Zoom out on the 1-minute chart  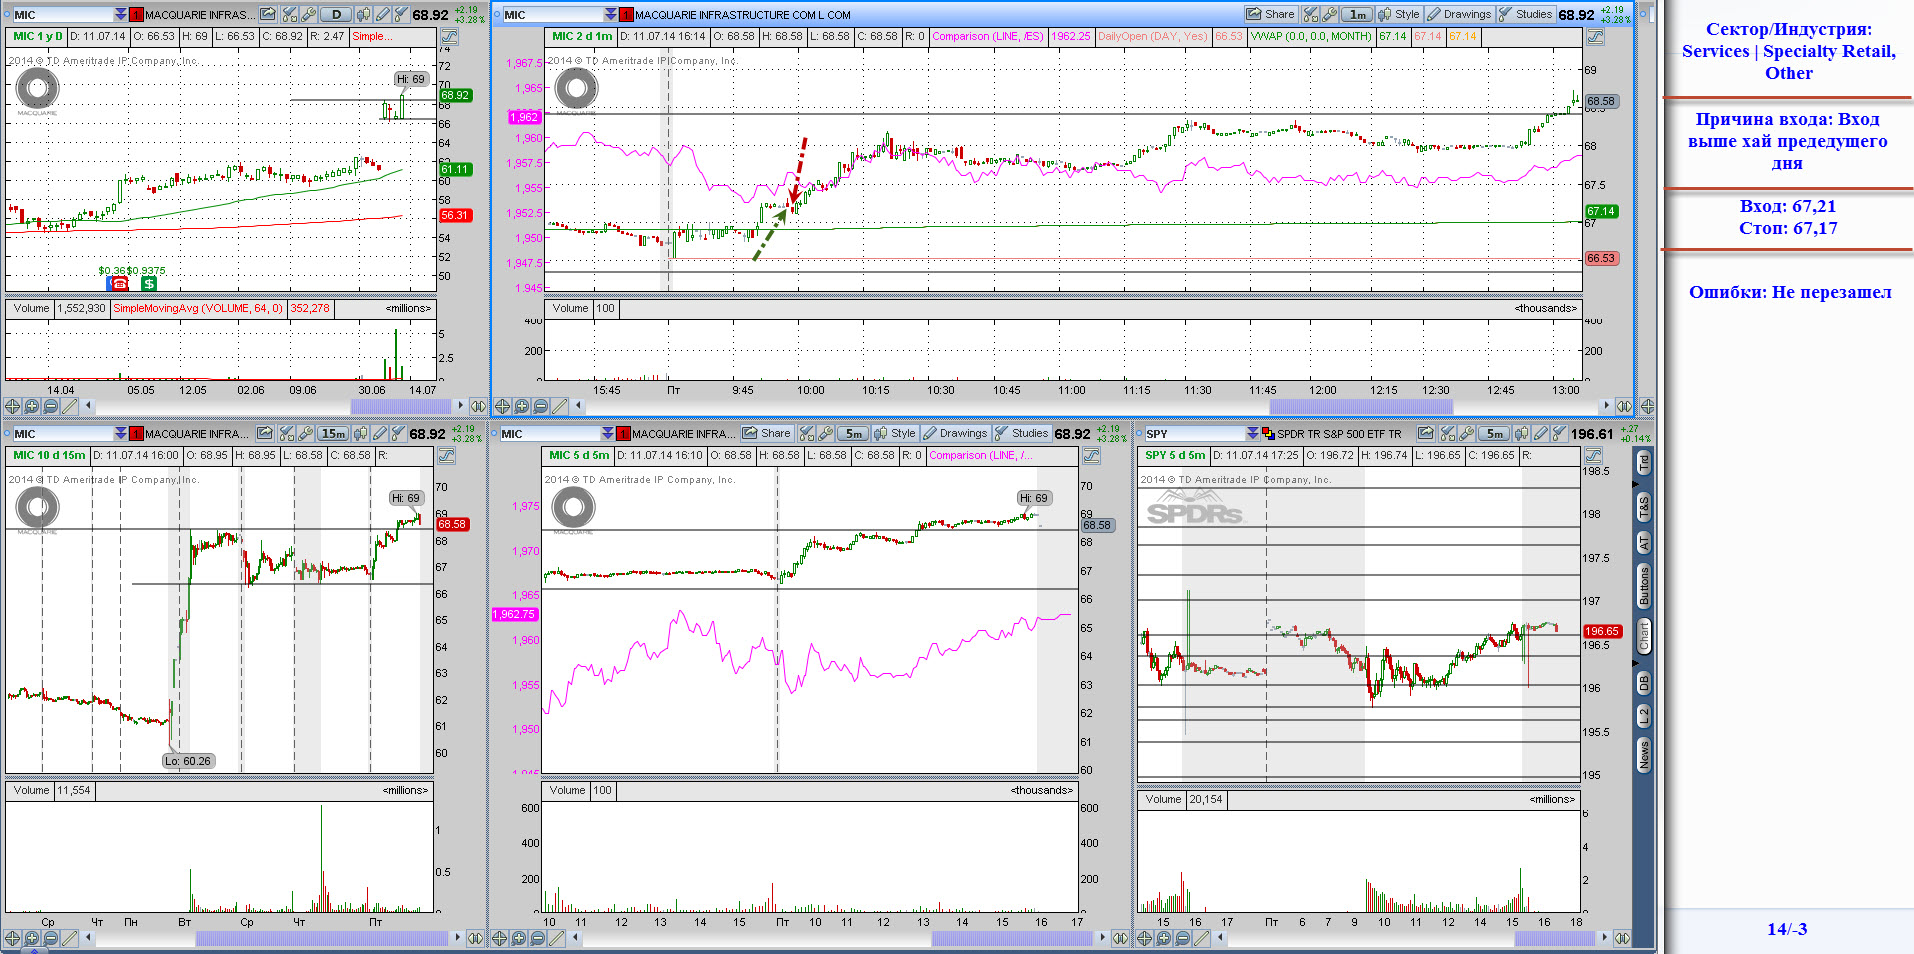tap(540, 406)
